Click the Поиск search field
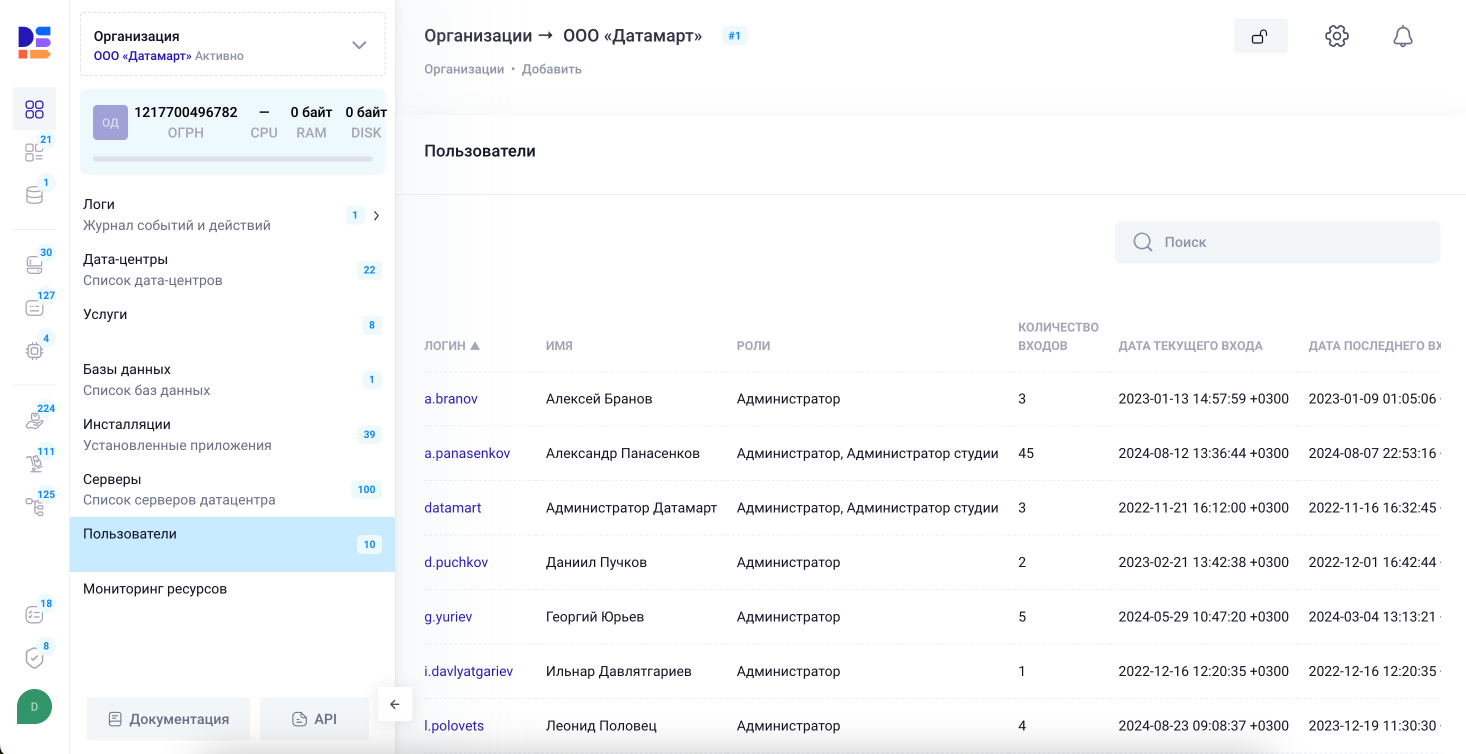This screenshot has width=1466, height=754. point(1277,242)
